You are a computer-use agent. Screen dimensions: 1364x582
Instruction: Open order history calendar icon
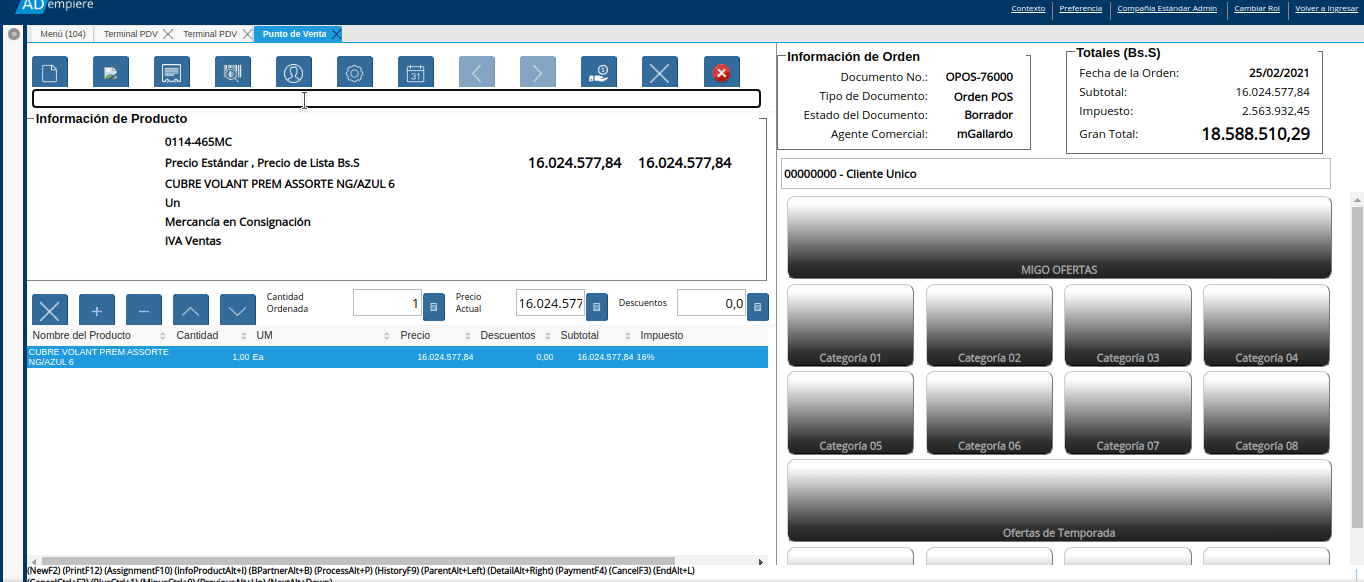click(x=416, y=72)
